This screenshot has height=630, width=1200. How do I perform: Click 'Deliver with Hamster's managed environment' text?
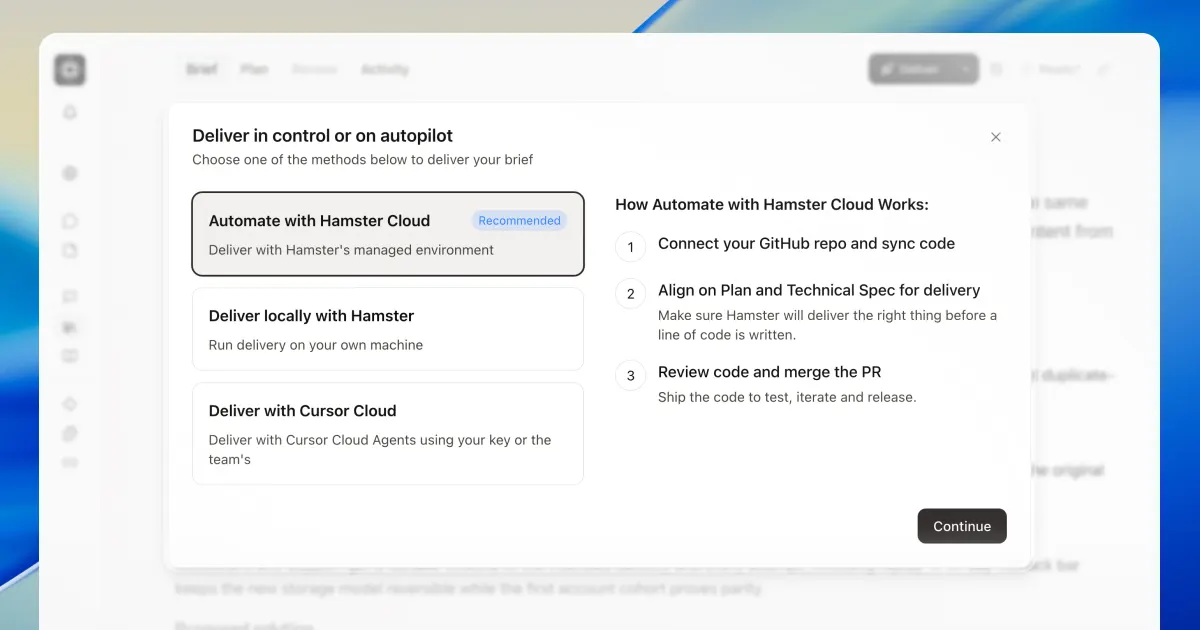tap(351, 250)
